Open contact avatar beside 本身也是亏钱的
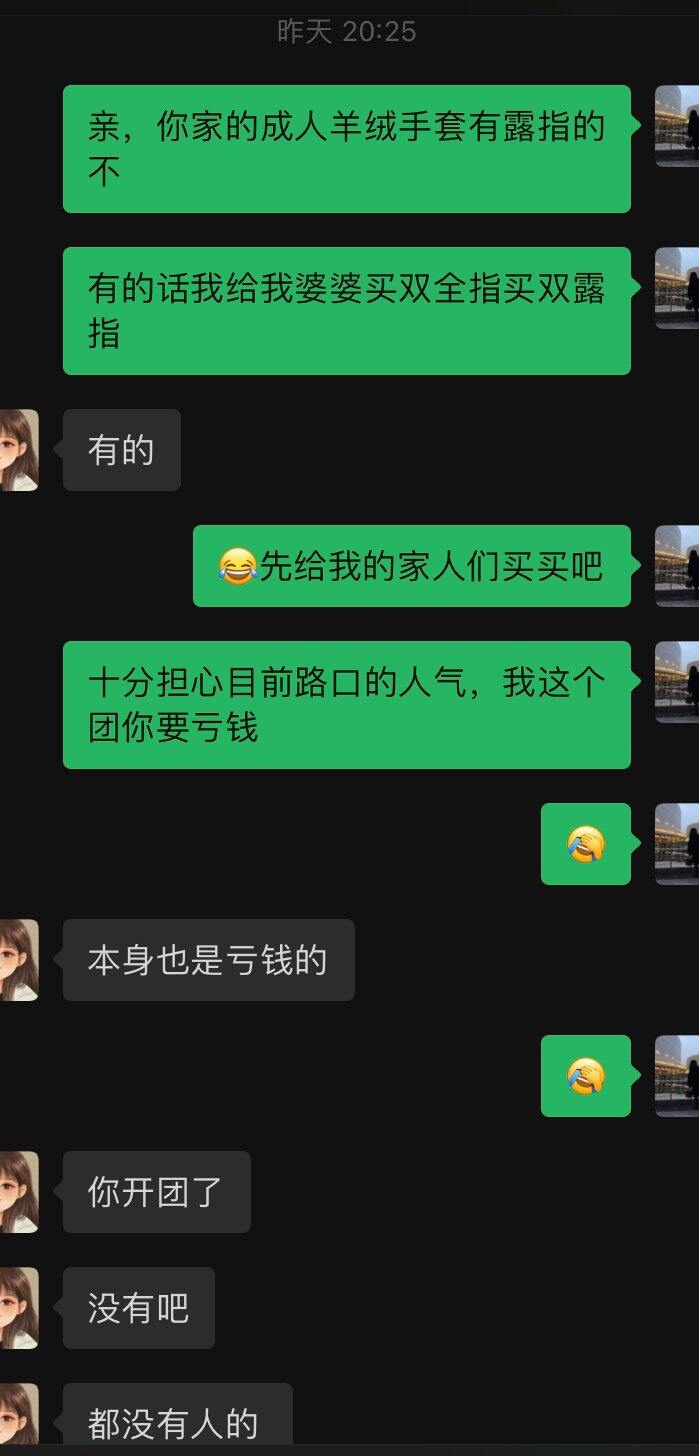The width and height of the screenshot is (699, 1456). coord(19,960)
